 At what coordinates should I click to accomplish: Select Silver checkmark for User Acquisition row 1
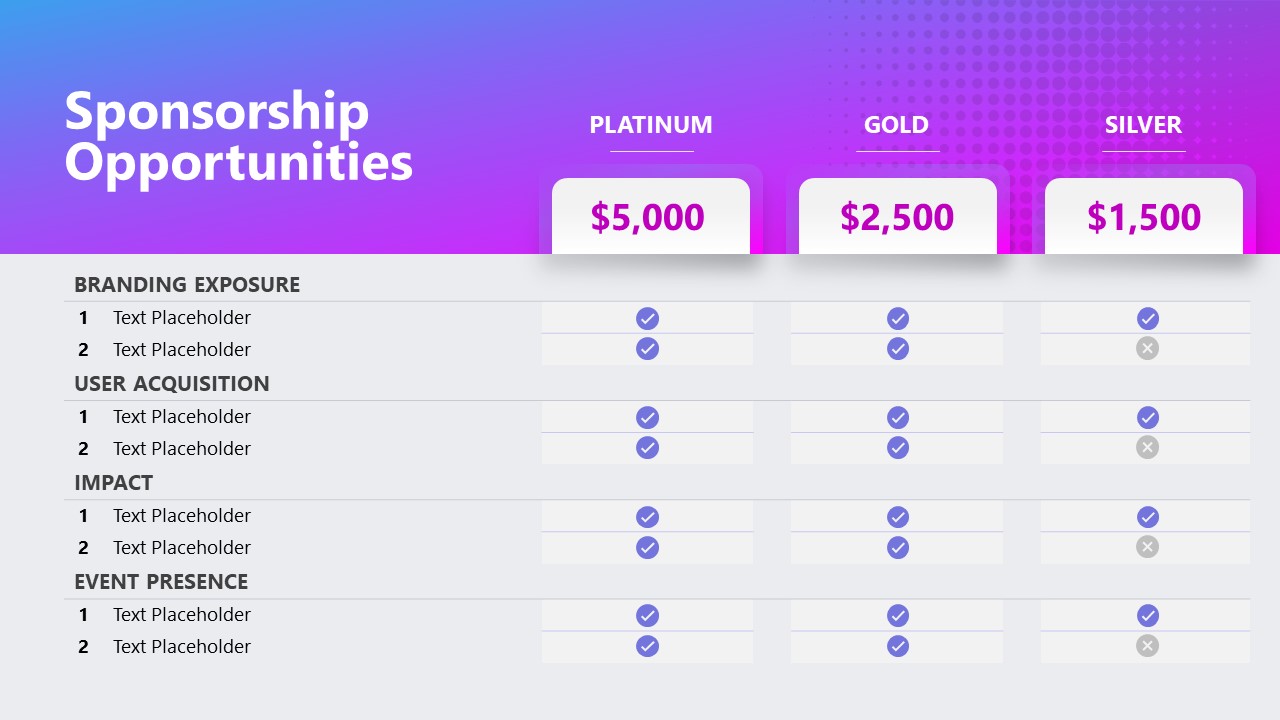pos(1148,417)
